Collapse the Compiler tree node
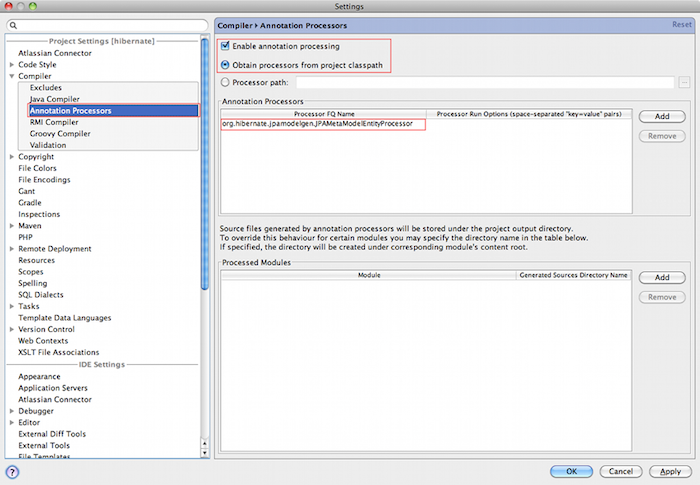This screenshot has width=700, height=485. click(x=11, y=76)
